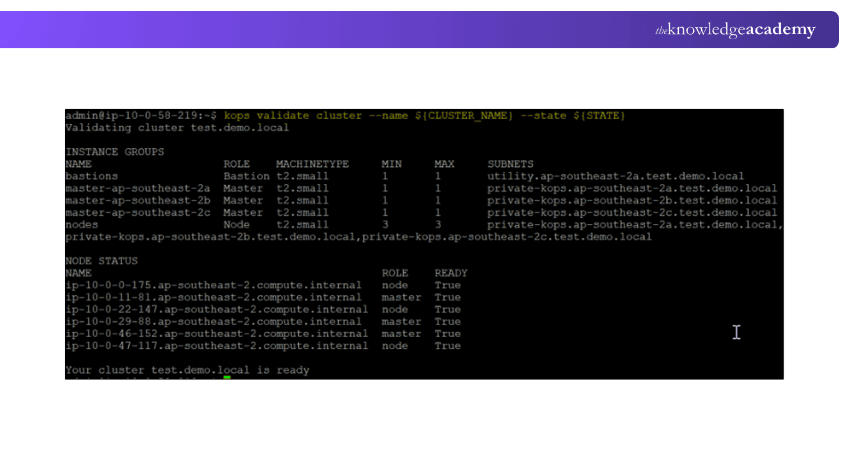Click The Knowledge Academy logo
Image resolution: width=850 pixels, height=450 pixels.
[735, 30]
